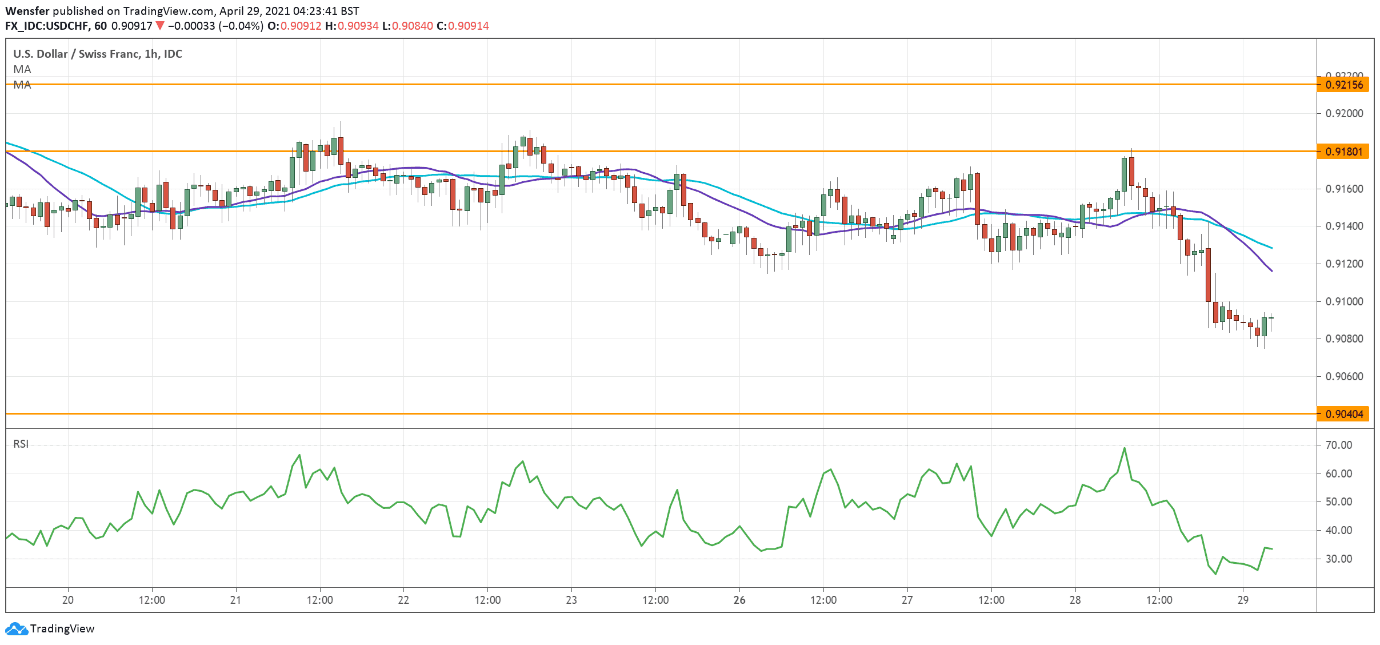Click the 0.90600 price axis label

pyautogui.click(x=1343, y=376)
